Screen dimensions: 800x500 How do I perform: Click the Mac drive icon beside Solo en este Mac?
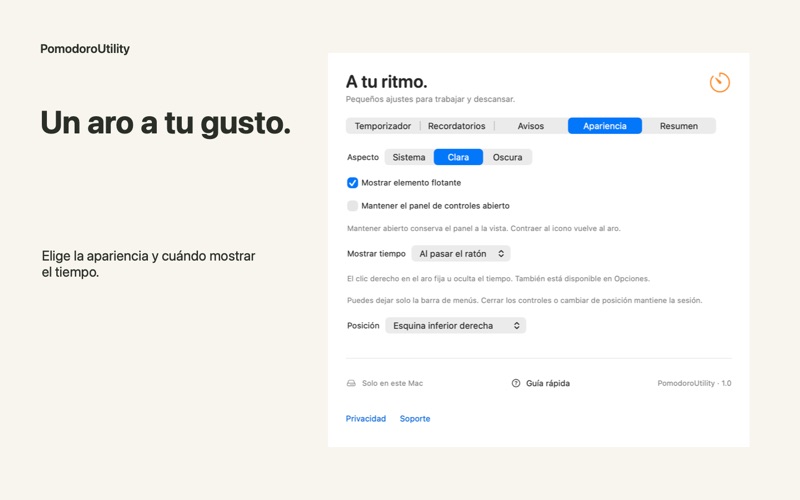[351, 383]
